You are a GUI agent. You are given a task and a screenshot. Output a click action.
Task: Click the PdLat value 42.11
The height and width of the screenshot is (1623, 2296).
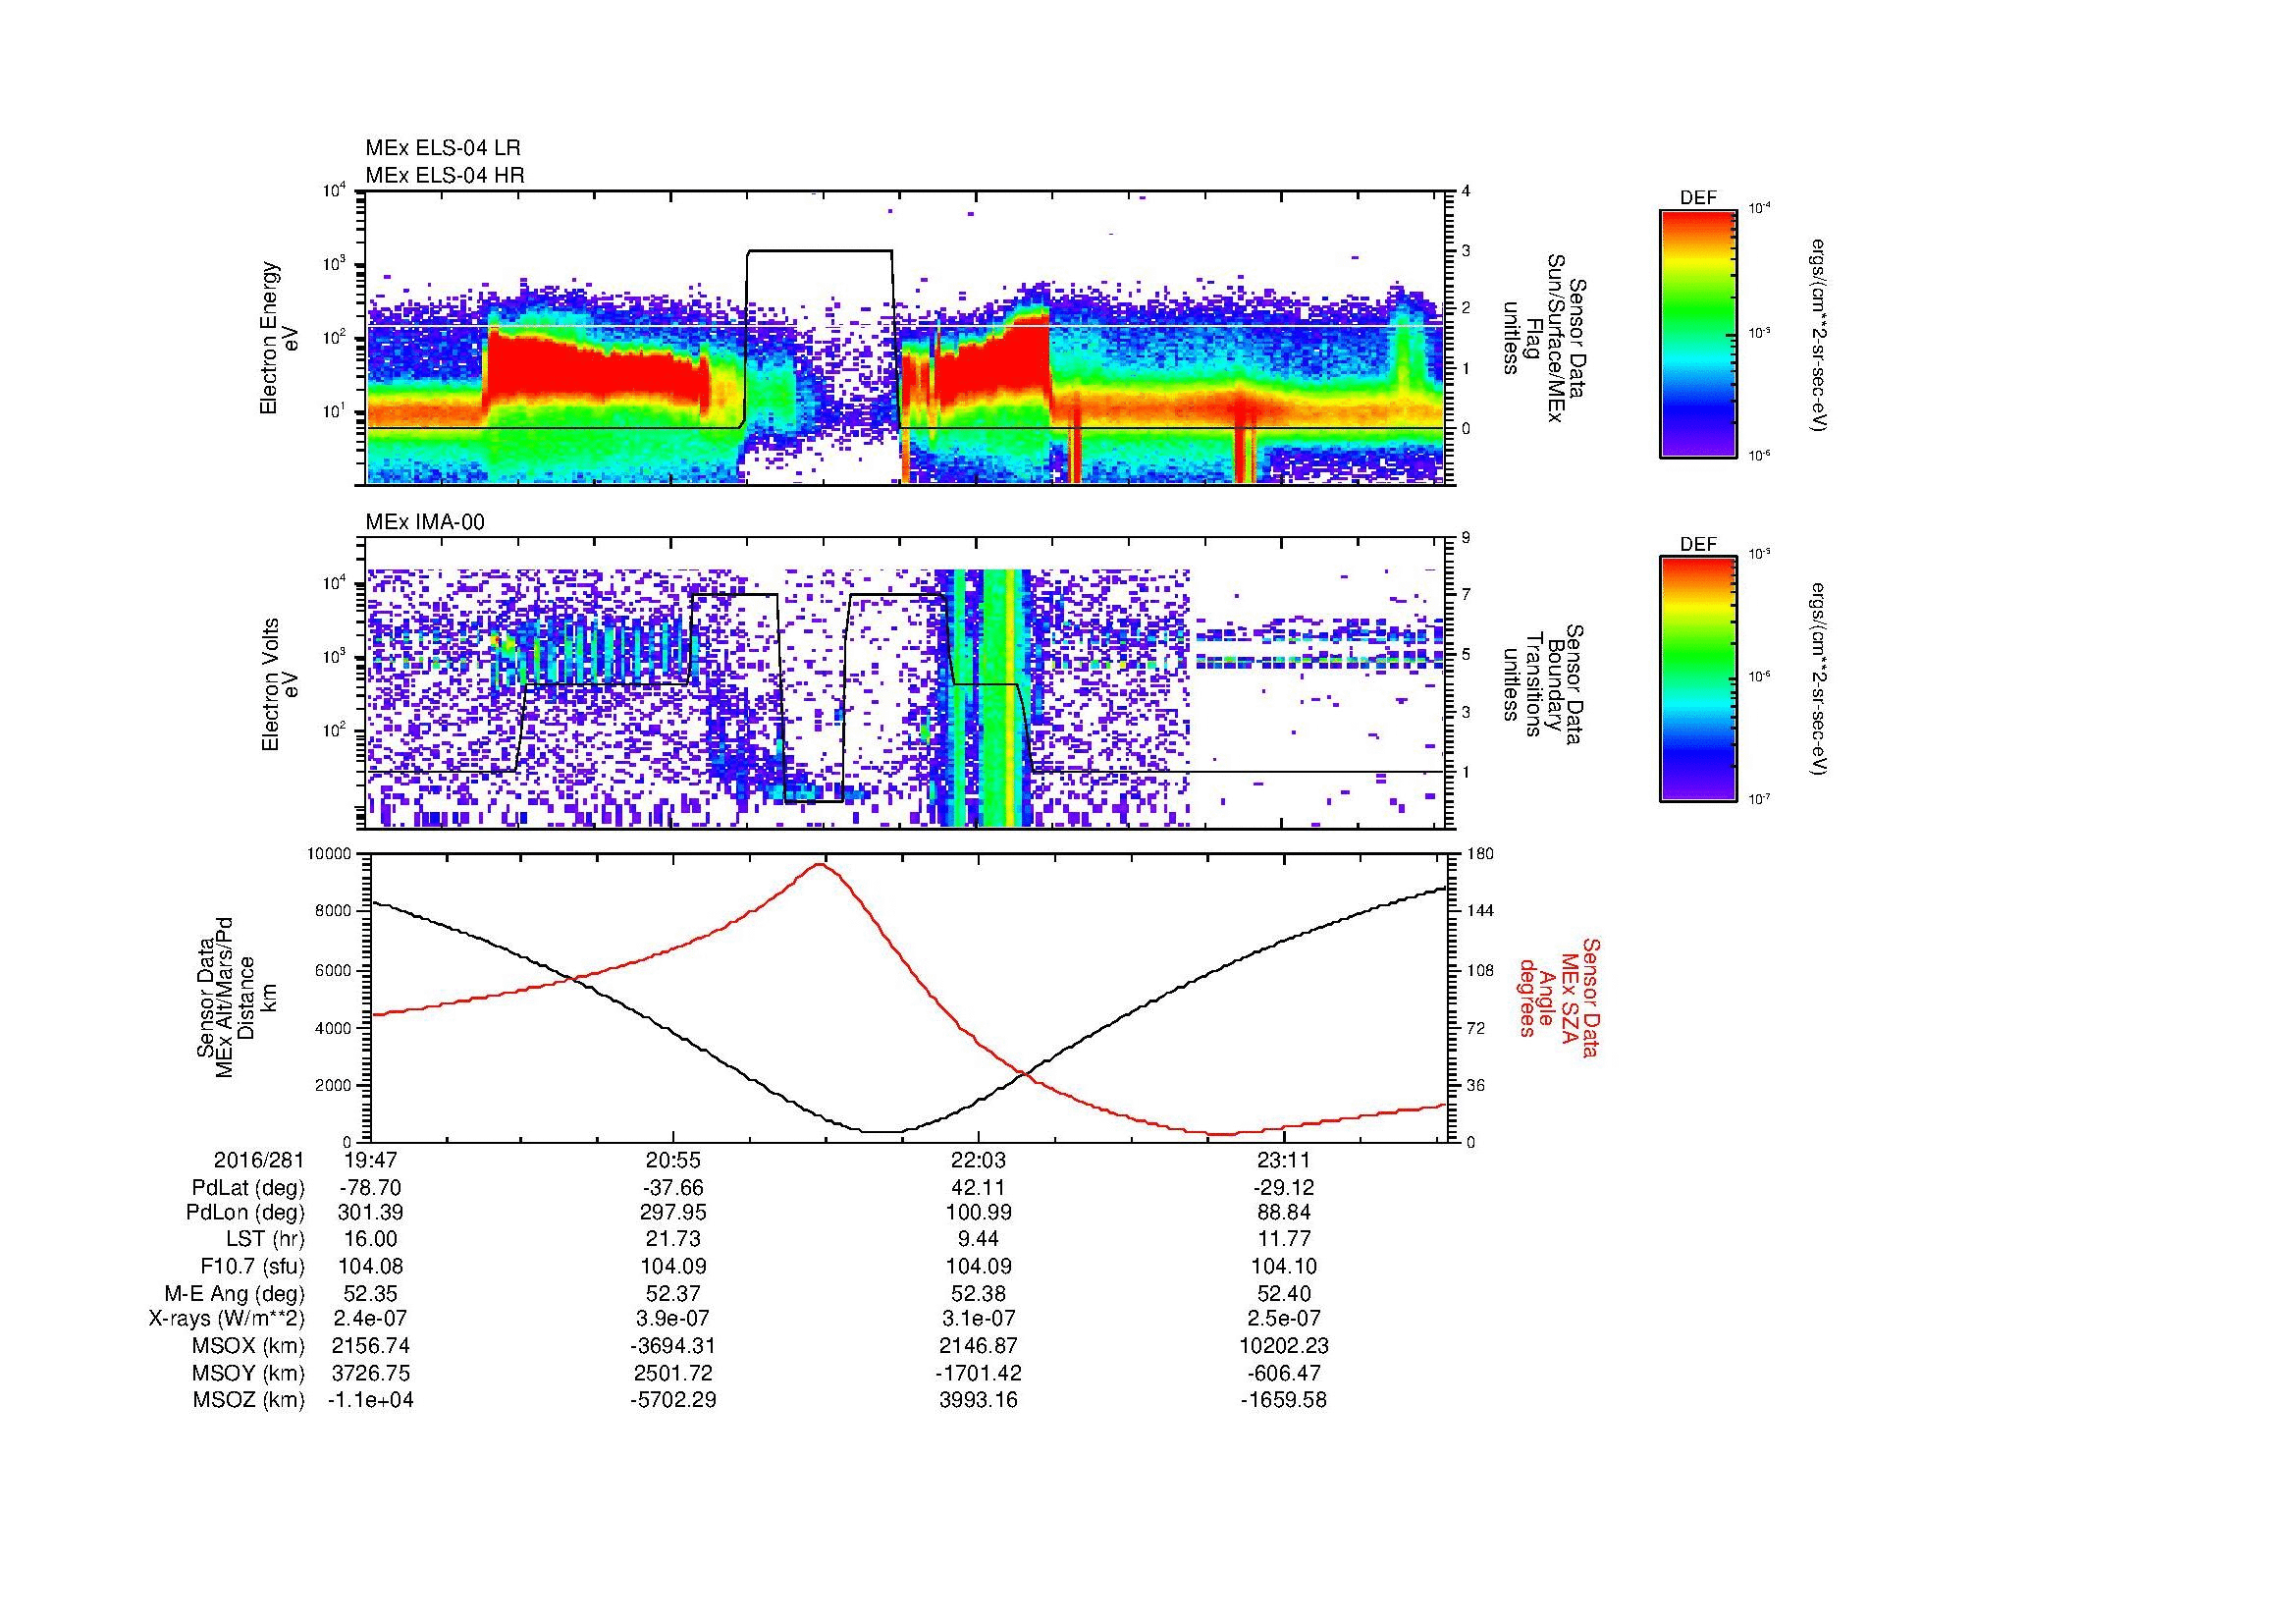pyautogui.click(x=978, y=1188)
